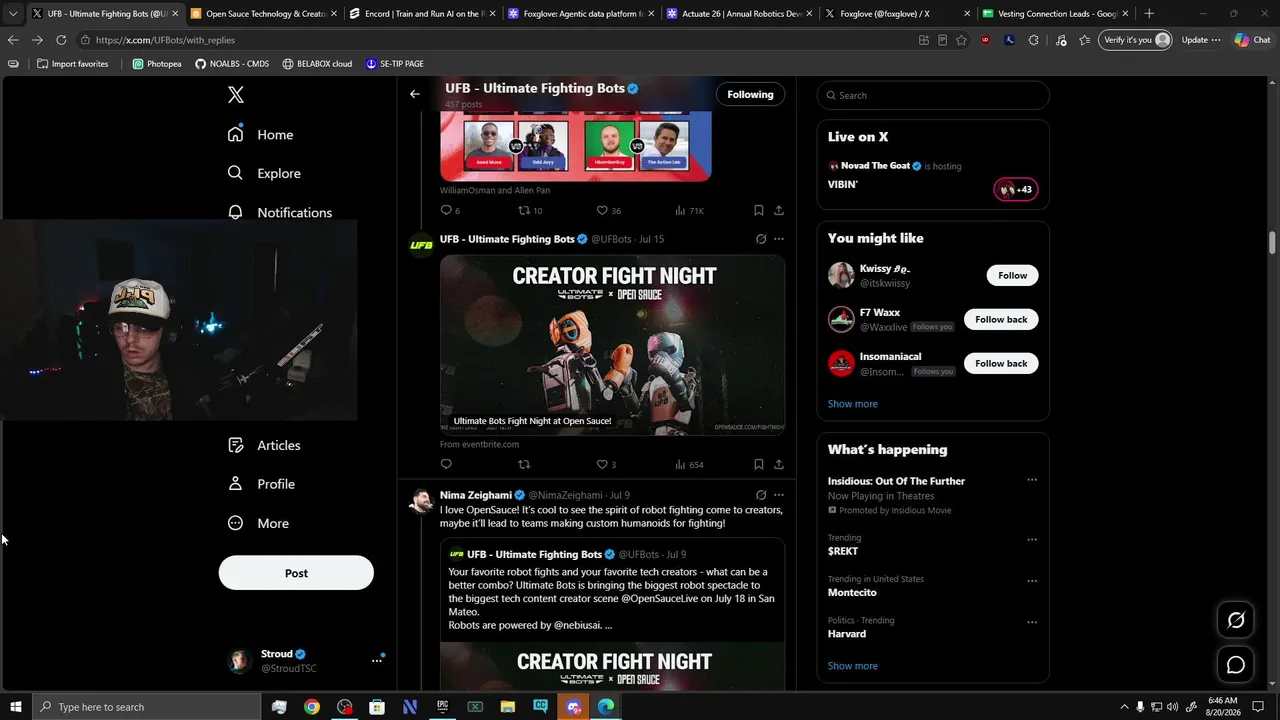
Task: Open the Photopea bookmark
Action: [x=157, y=64]
